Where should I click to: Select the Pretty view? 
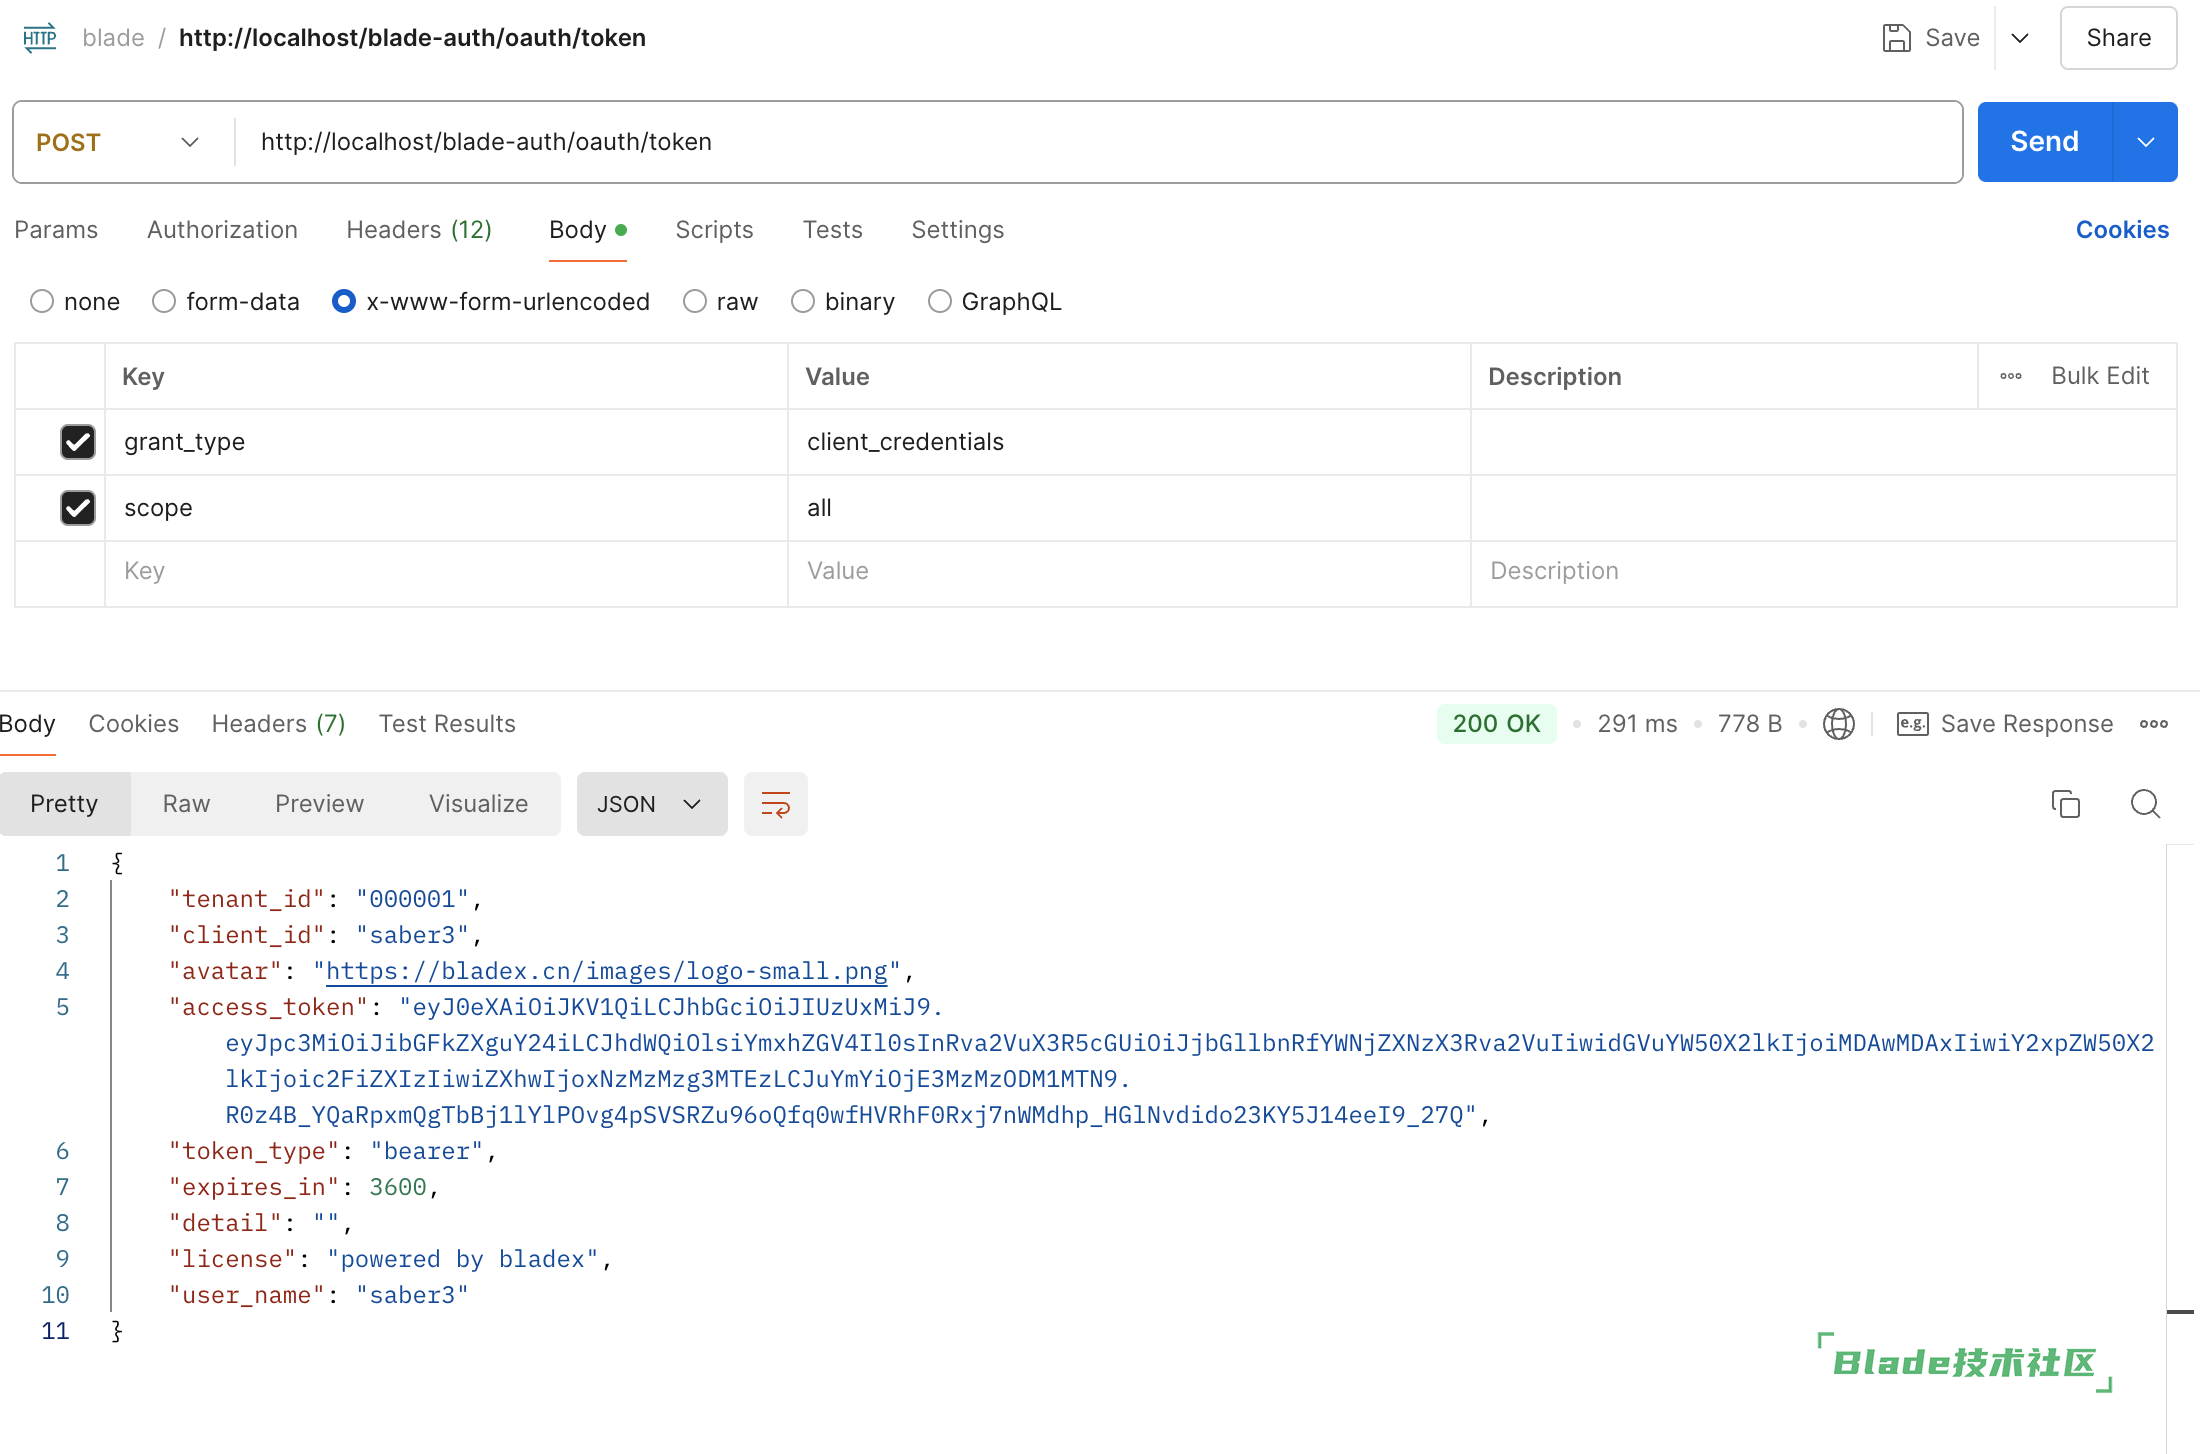click(64, 804)
